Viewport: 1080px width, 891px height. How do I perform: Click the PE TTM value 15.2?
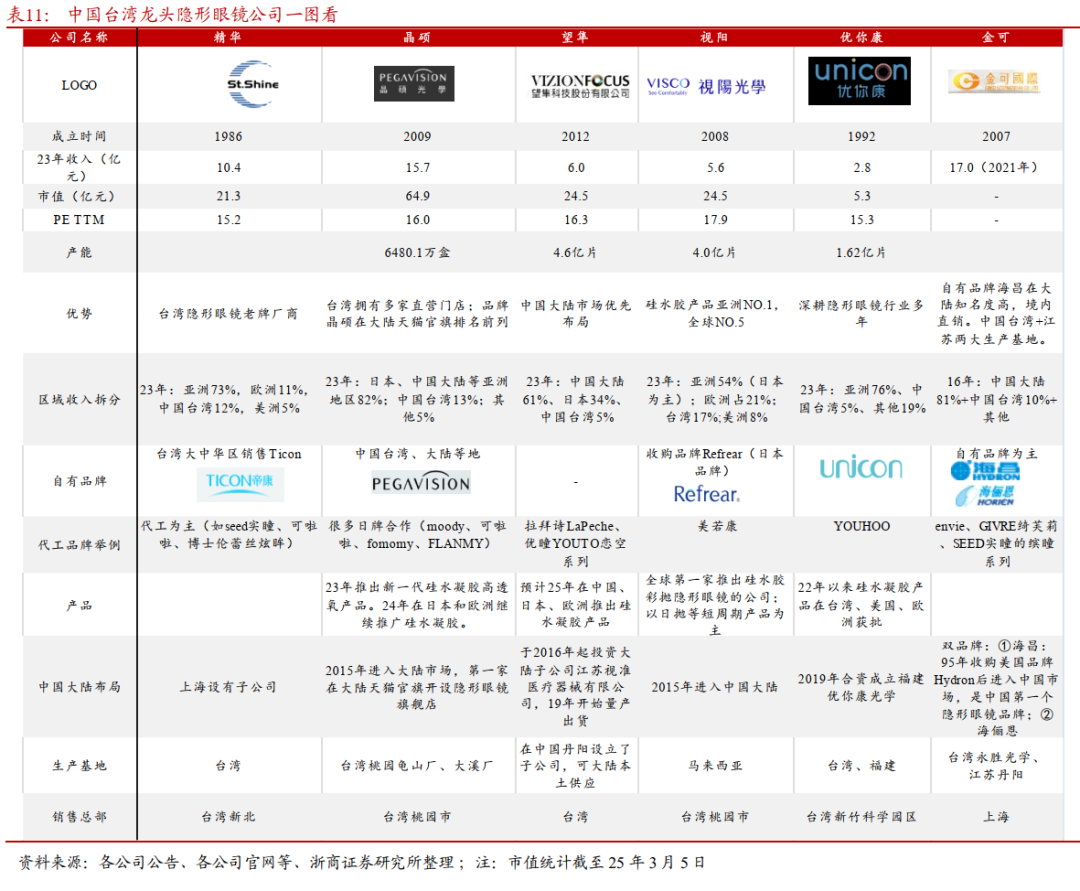pyautogui.click(x=228, y=220)
